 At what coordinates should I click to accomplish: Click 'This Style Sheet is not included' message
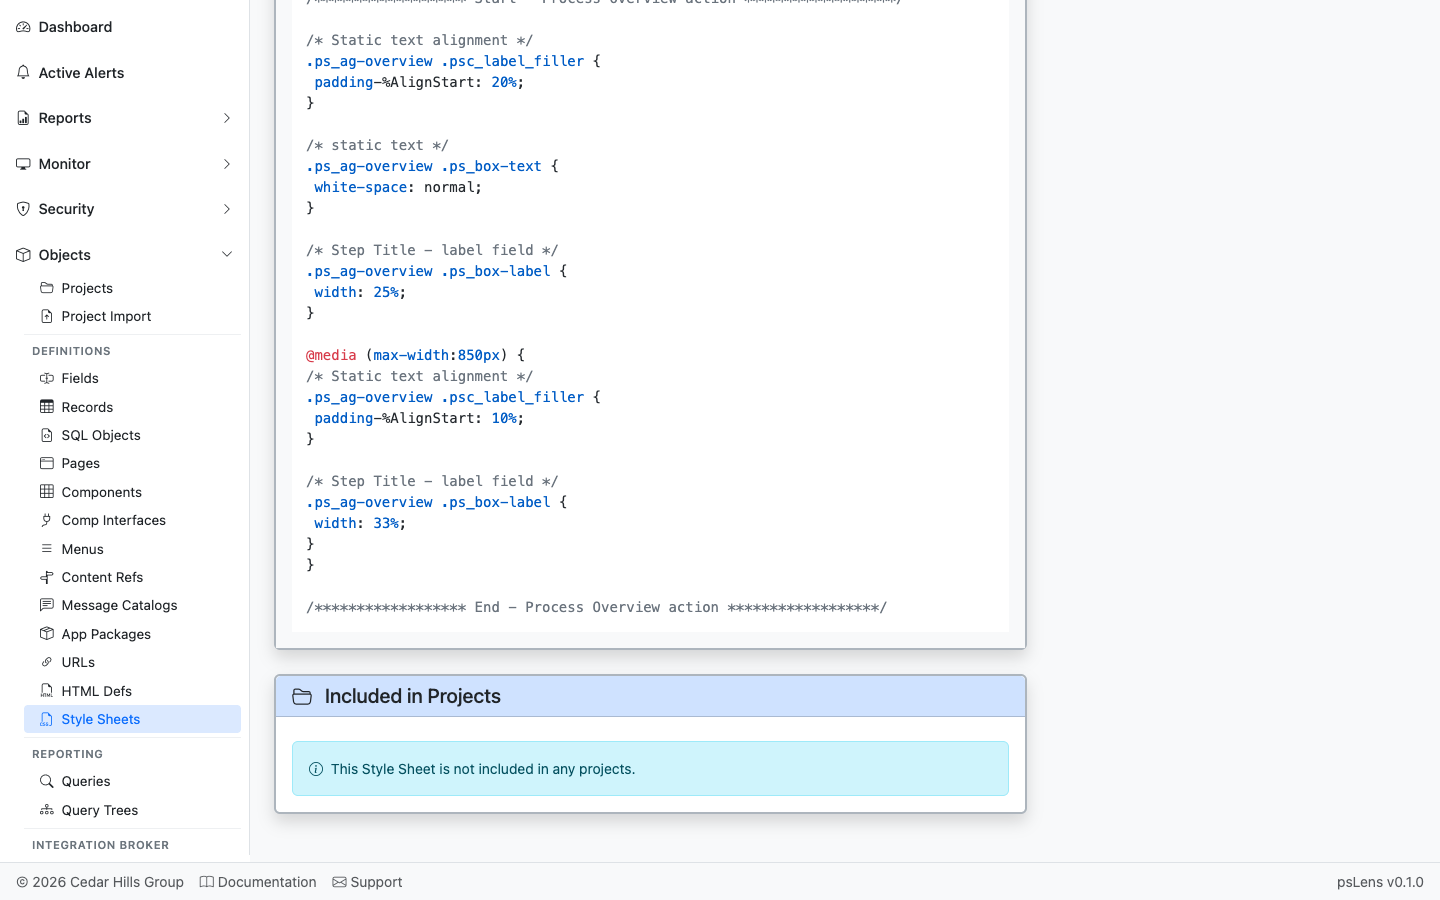483,769
